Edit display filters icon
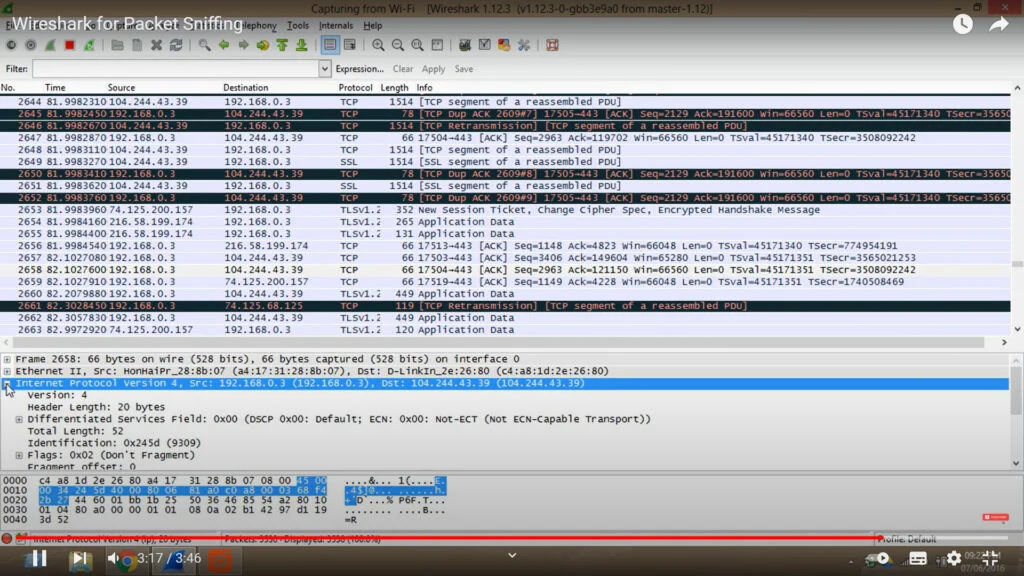 point(485,45)
